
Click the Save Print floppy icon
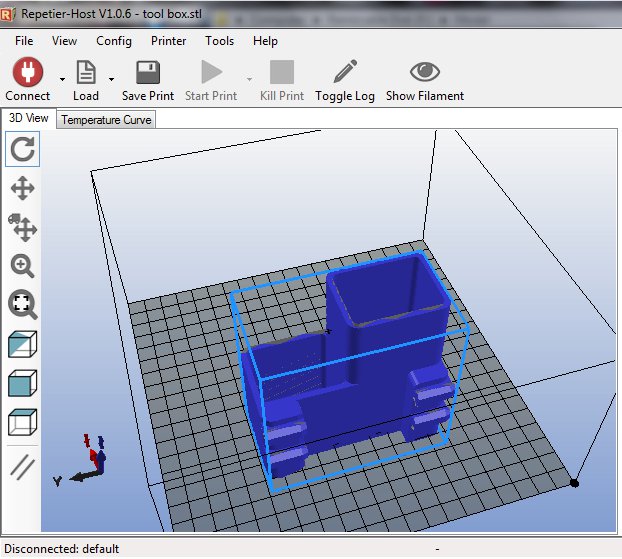click(148, 73)
